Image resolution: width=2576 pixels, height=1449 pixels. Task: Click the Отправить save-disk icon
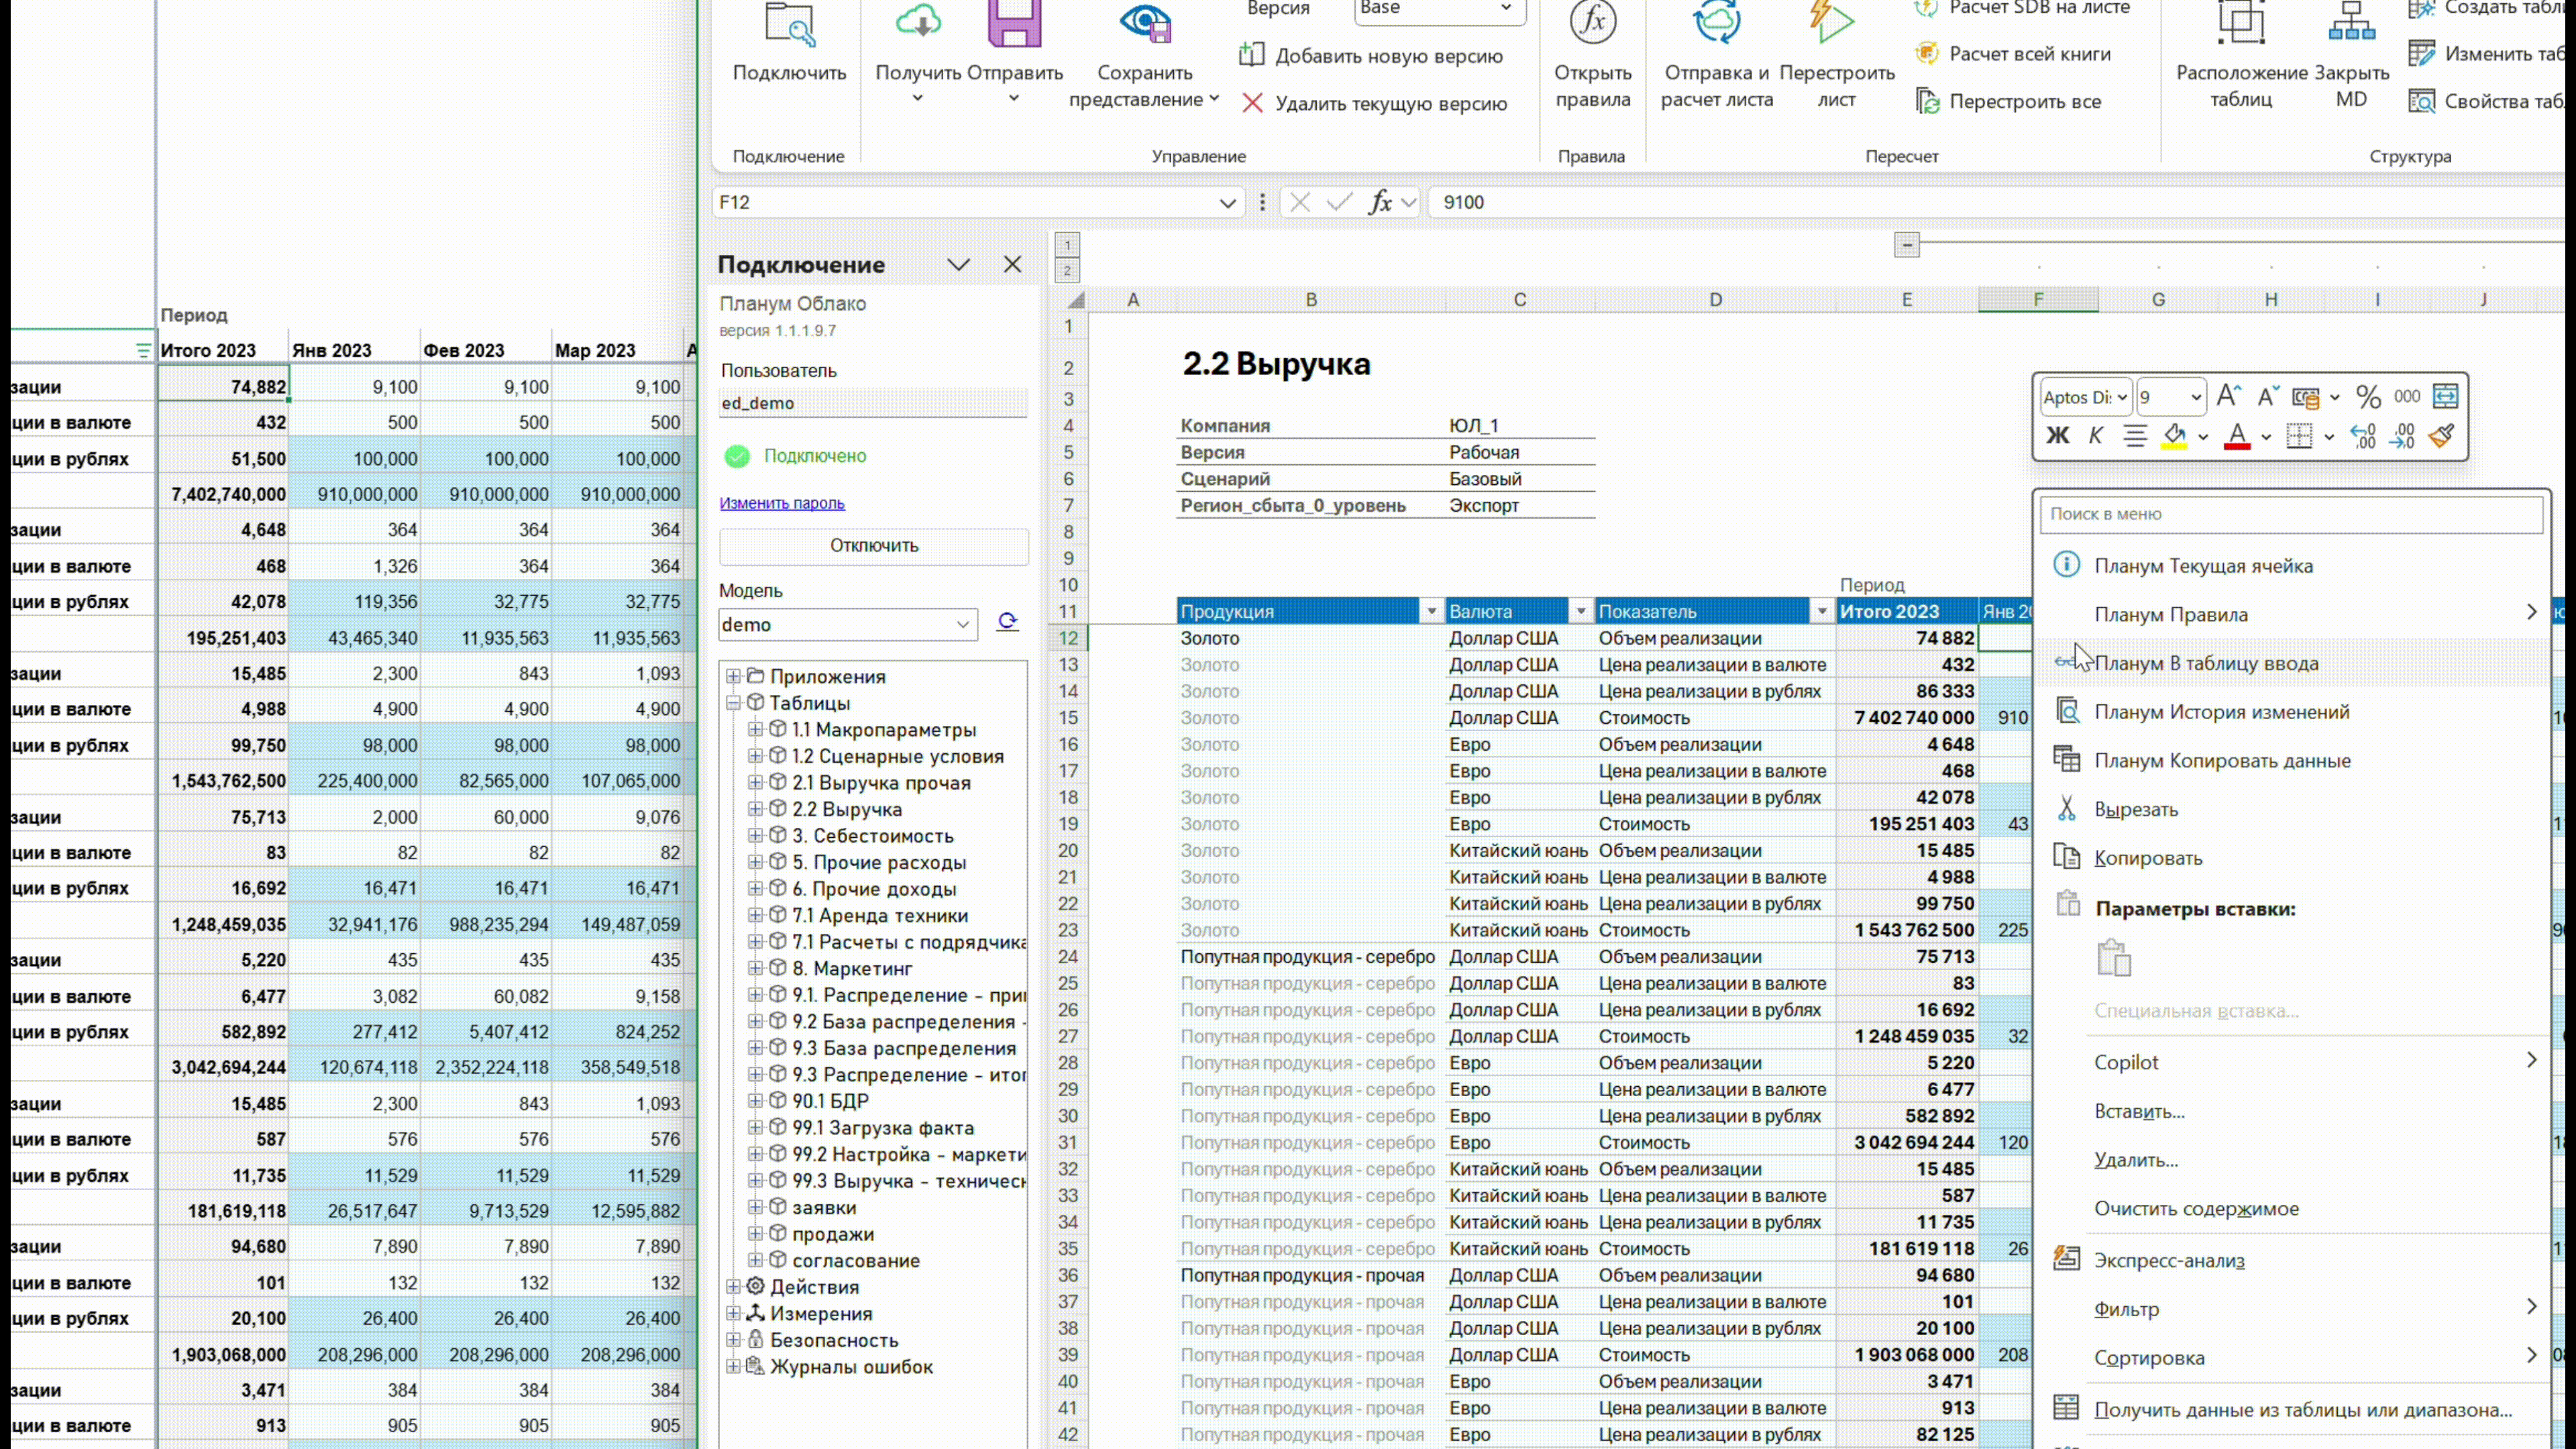[1014, 22]
